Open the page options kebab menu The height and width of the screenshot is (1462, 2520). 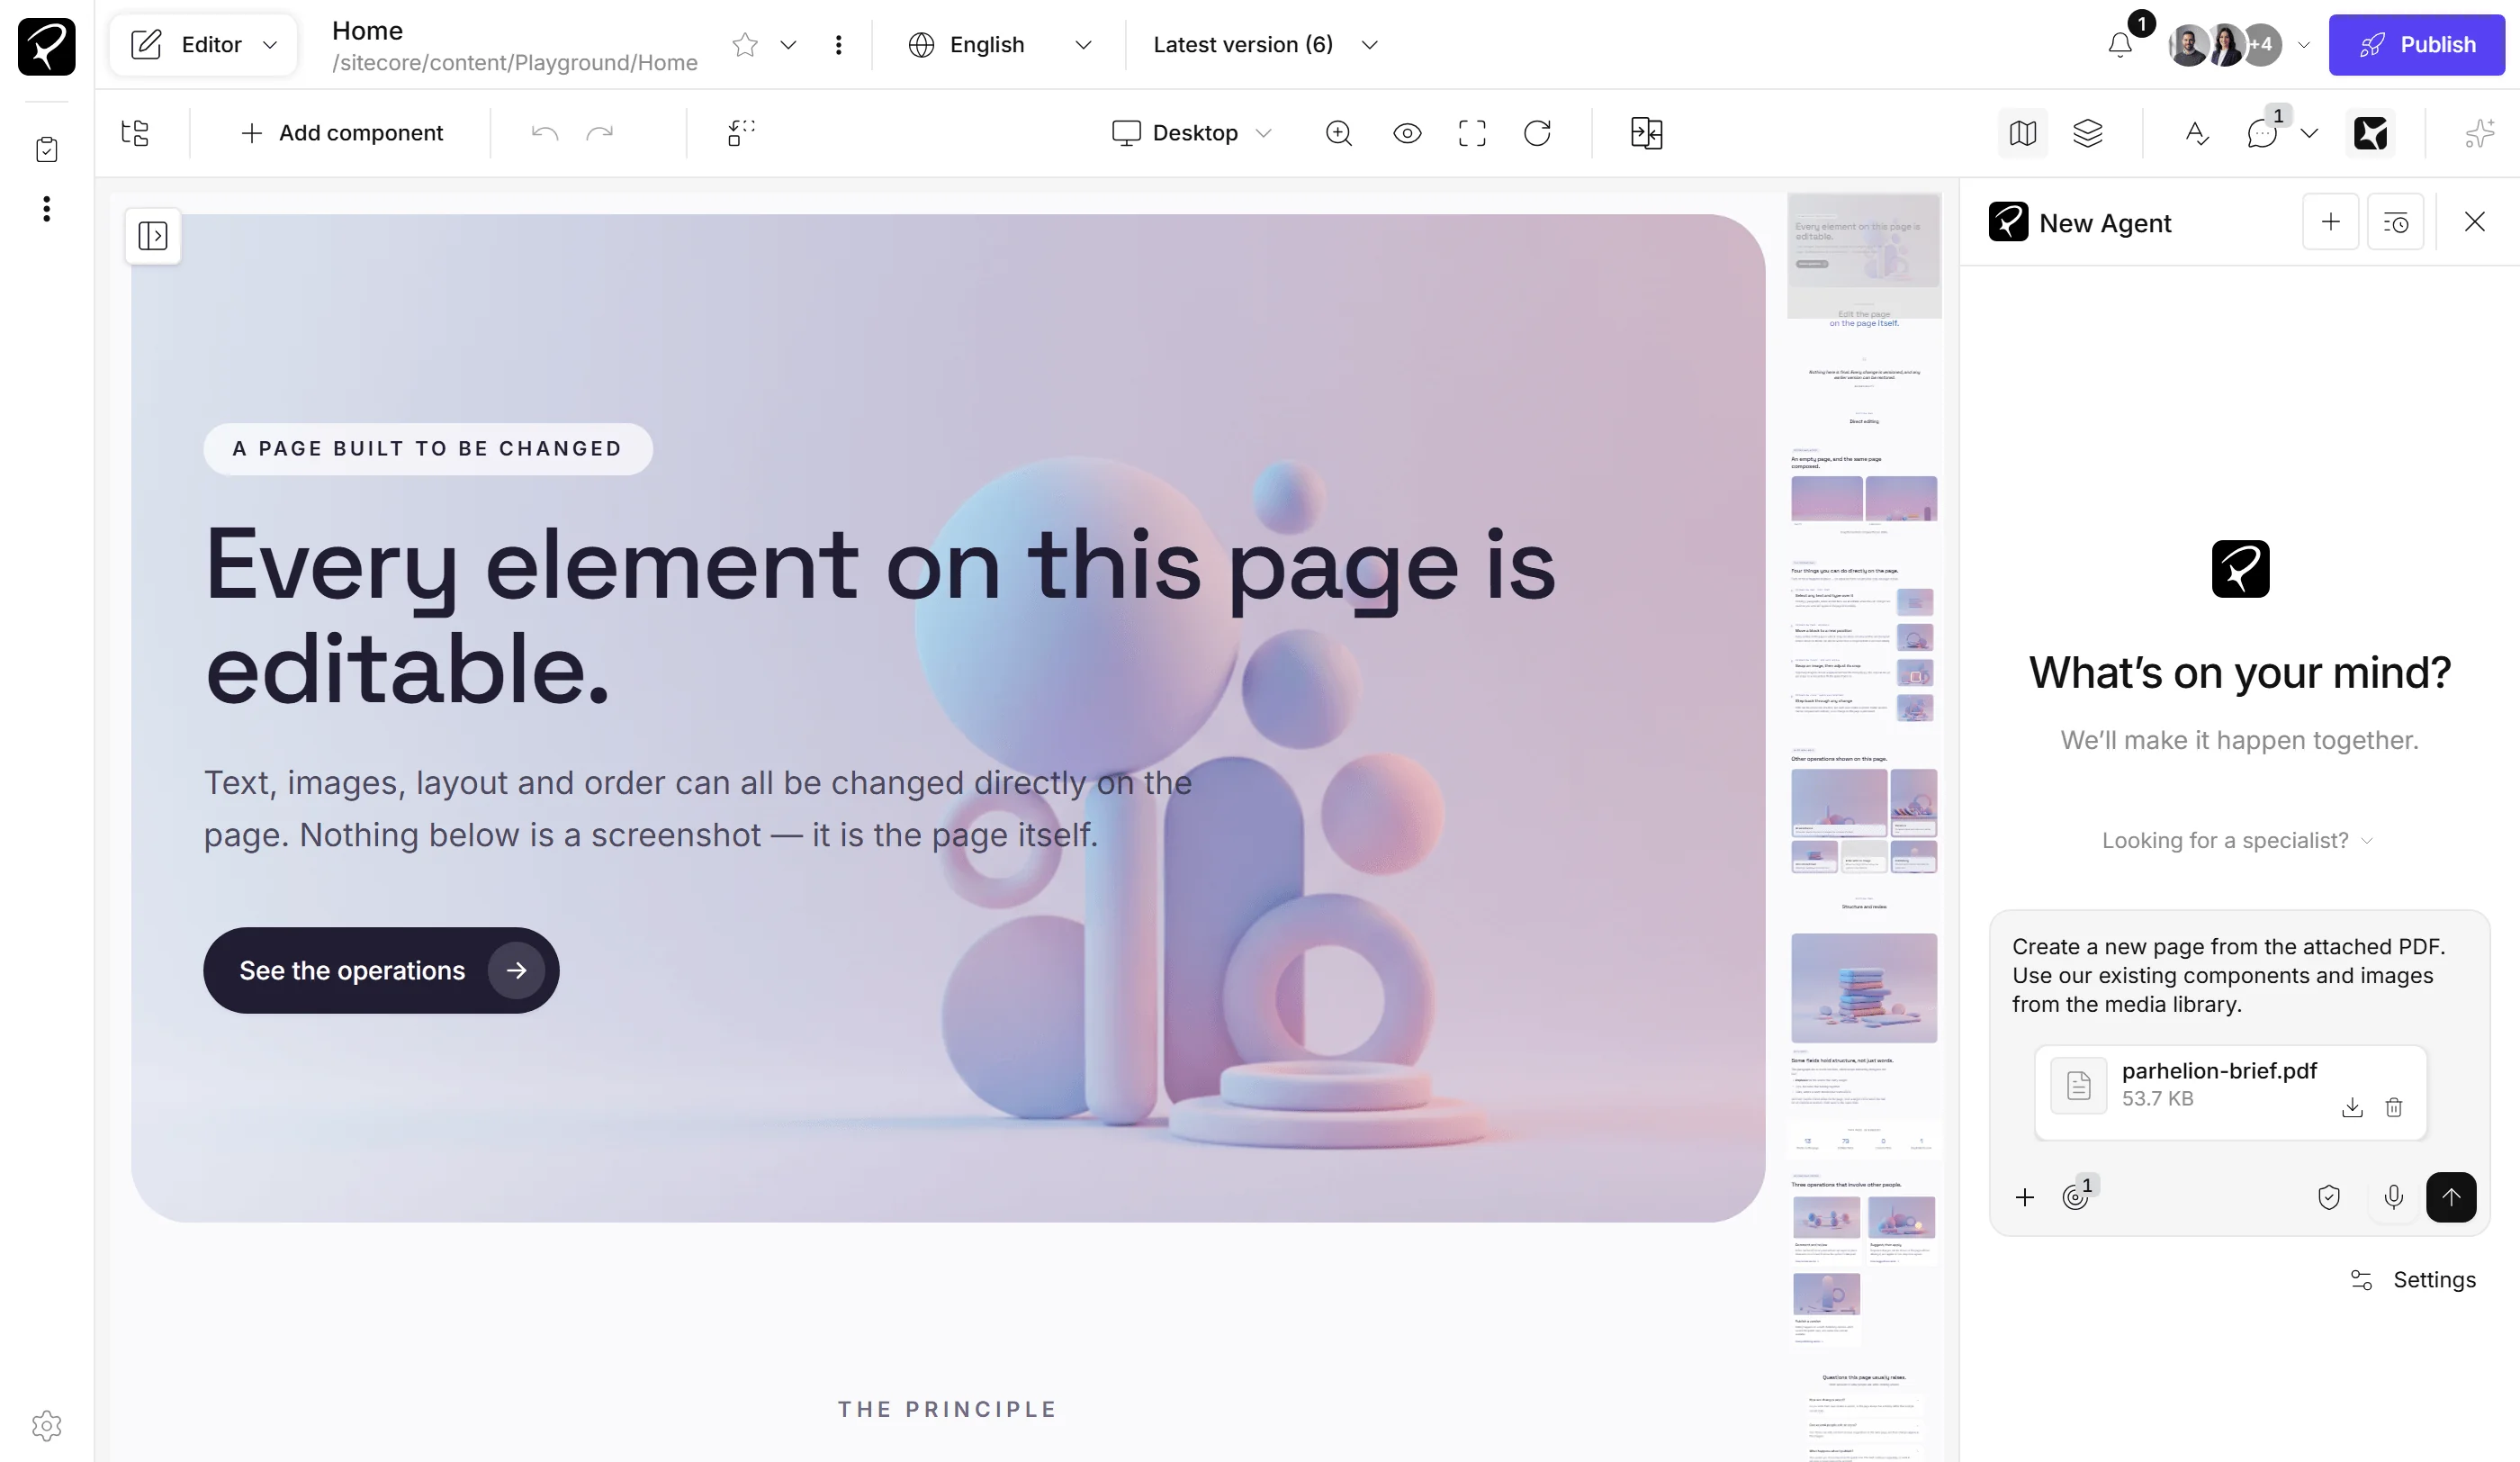click(x=838, y=45)
